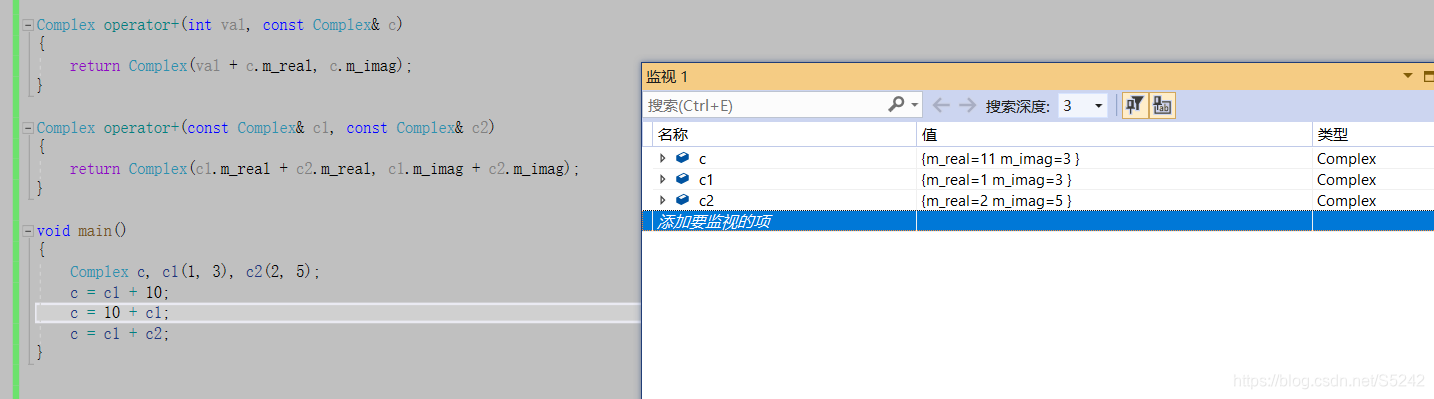Screen dimensions: 1434x399
Task: Click the blue cube icon for variable c2
Action: (683, 201)
